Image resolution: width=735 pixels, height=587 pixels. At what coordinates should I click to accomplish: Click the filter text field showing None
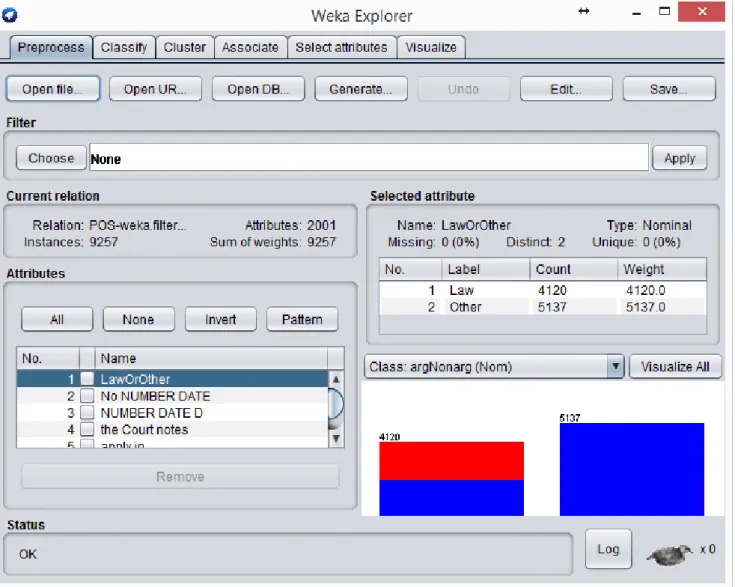[369, 158]
